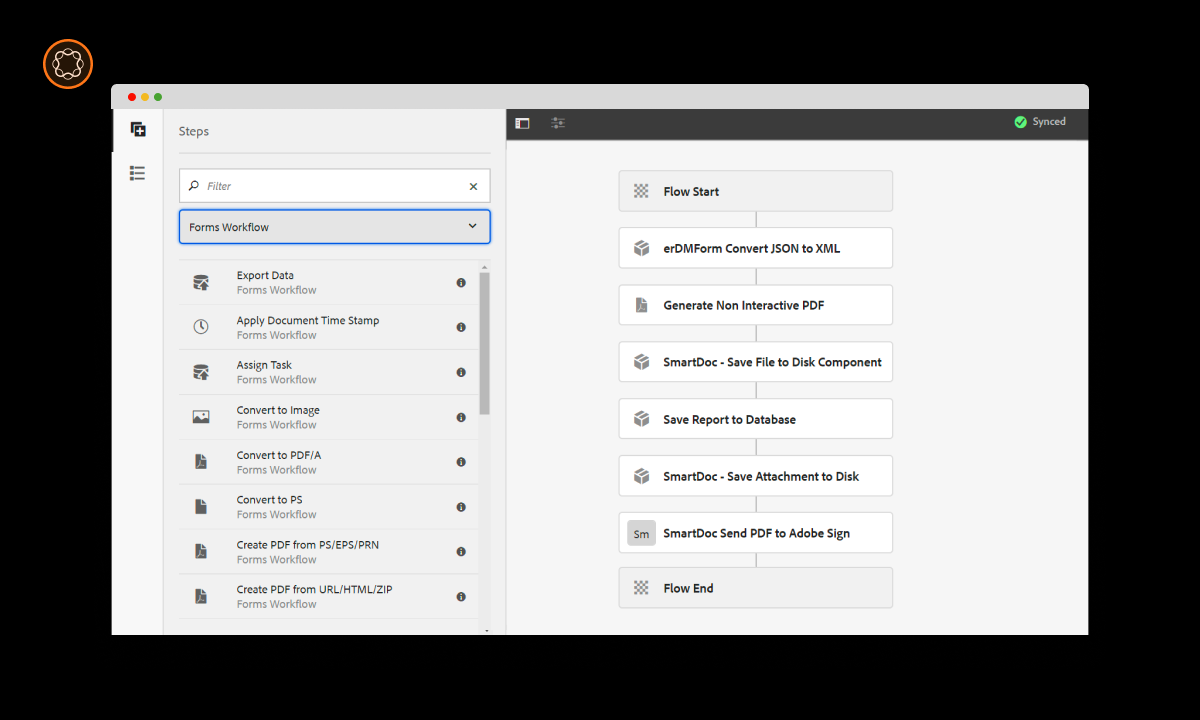
Task: Select the Convert to Image picture icon
Action: pos(201,416)
